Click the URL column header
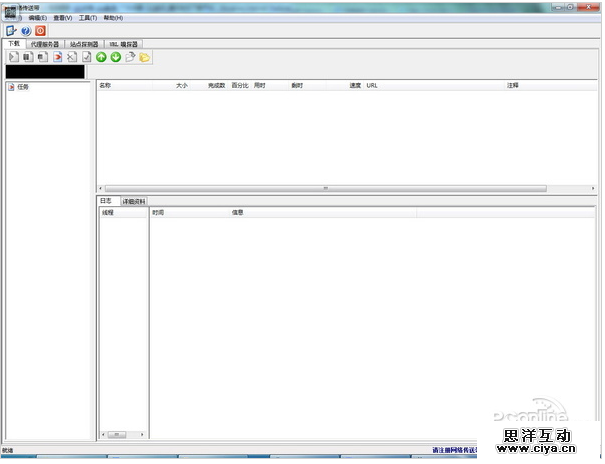The height and width of the screenshot is (464, 605). (372, 85)
